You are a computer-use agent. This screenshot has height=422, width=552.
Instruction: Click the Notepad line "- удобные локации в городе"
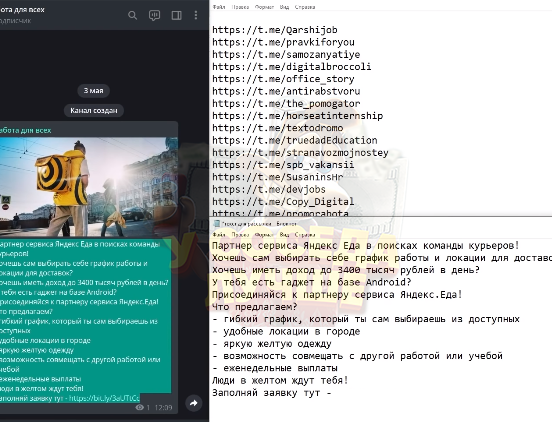(286, 332)
